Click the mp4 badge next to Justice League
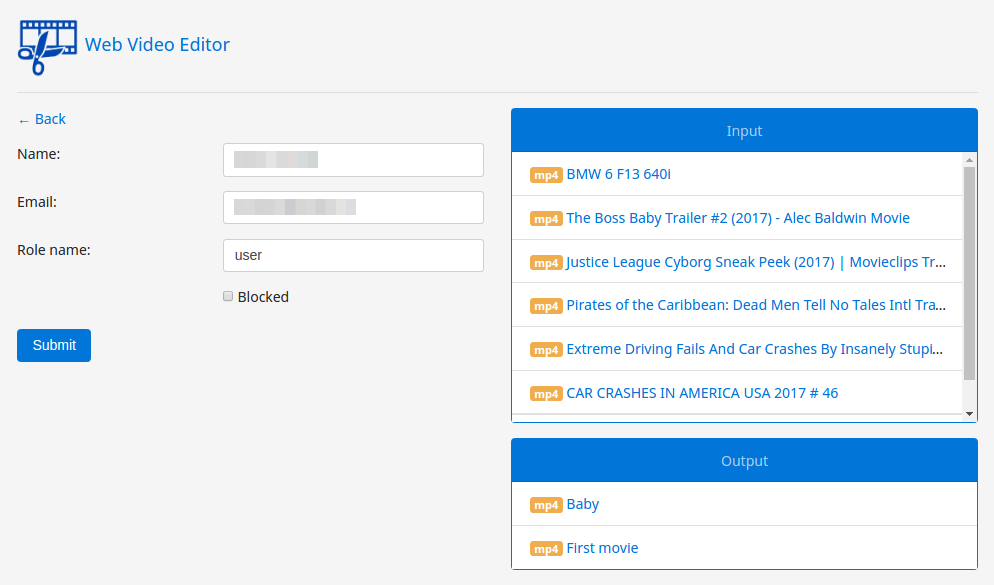The image size is (994, 585). pos(546,263)
